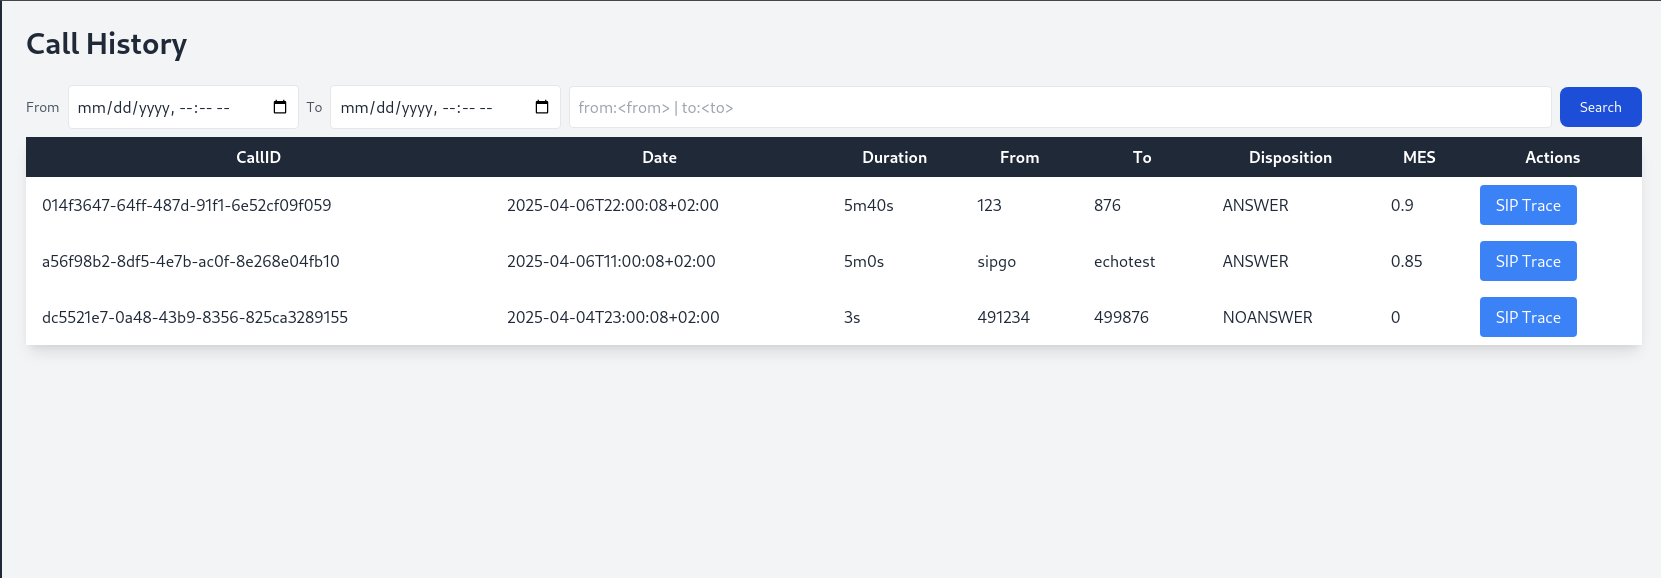View SIP Trace for the NOANSWER call
Image resolution: width=1661 pixels, height=578 pixels.
[x=1527, y=317]
